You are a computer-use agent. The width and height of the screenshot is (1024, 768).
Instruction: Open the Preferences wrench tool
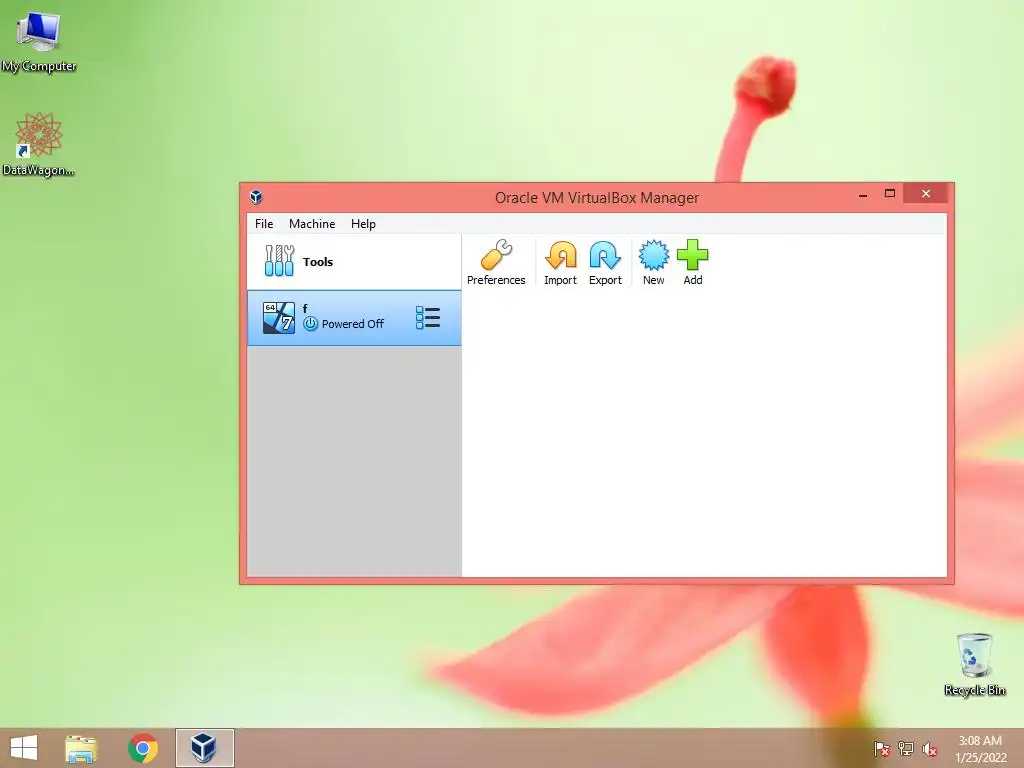[496, 263]
